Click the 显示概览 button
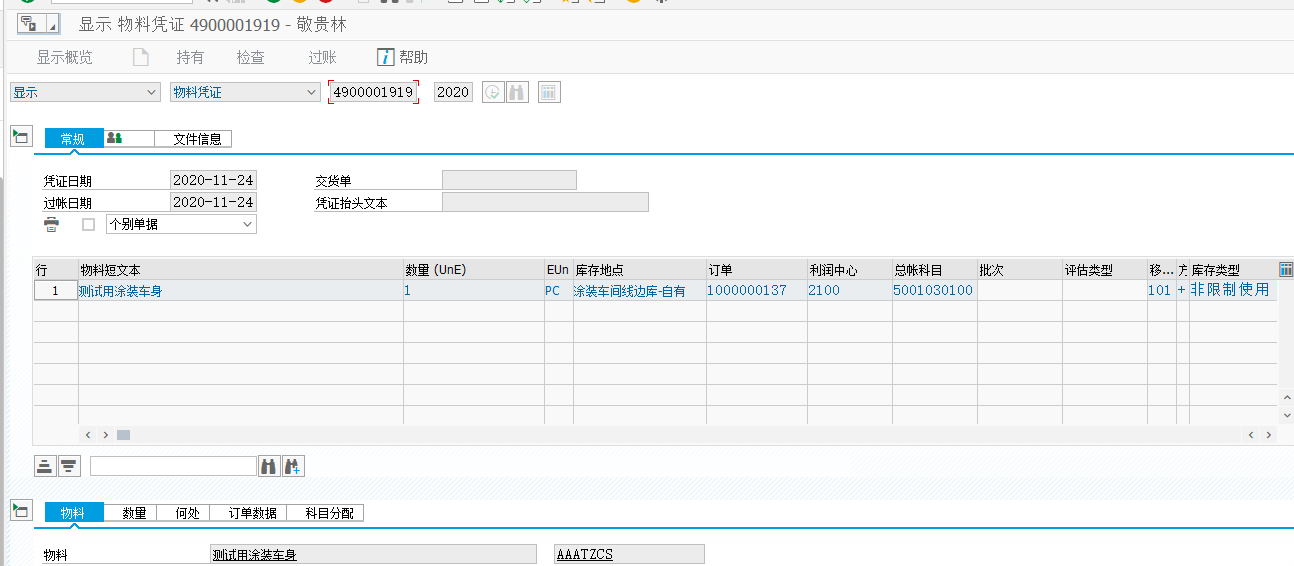 pyautogui.click(x=65, y=57)
